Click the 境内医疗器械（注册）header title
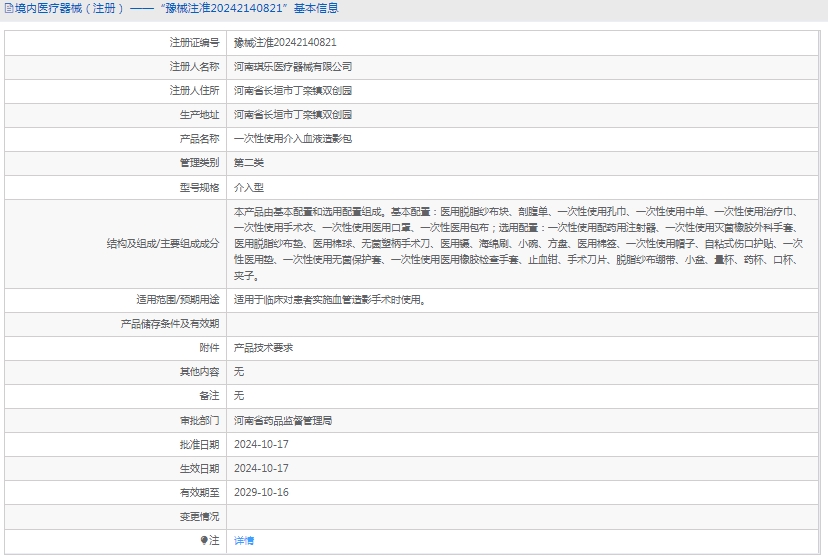Screen dimensions: 828x559 click(x=69, y=8)
